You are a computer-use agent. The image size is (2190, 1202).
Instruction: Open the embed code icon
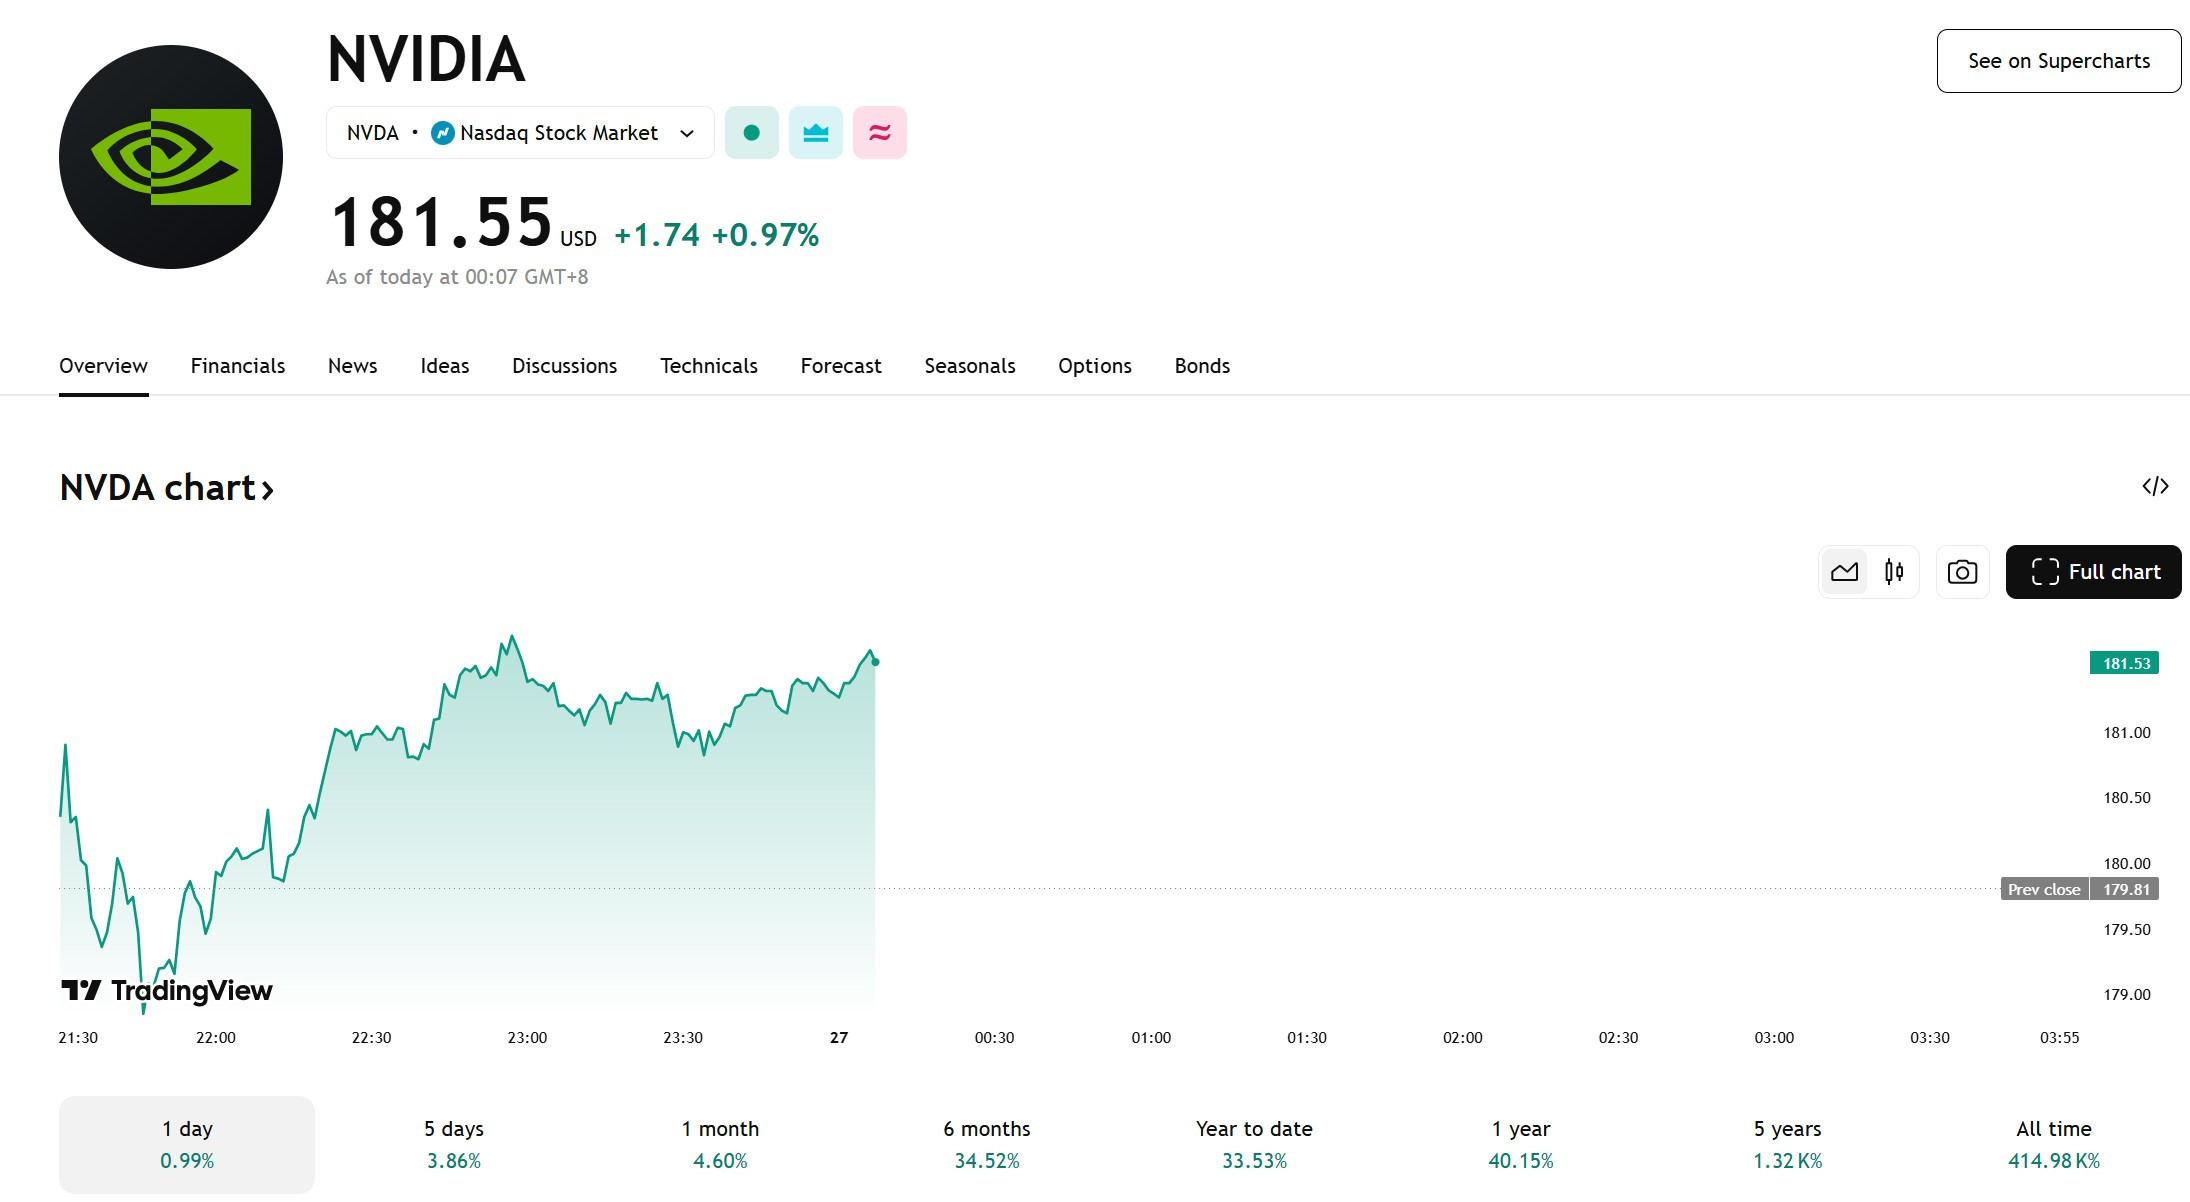pos(2155,486)
